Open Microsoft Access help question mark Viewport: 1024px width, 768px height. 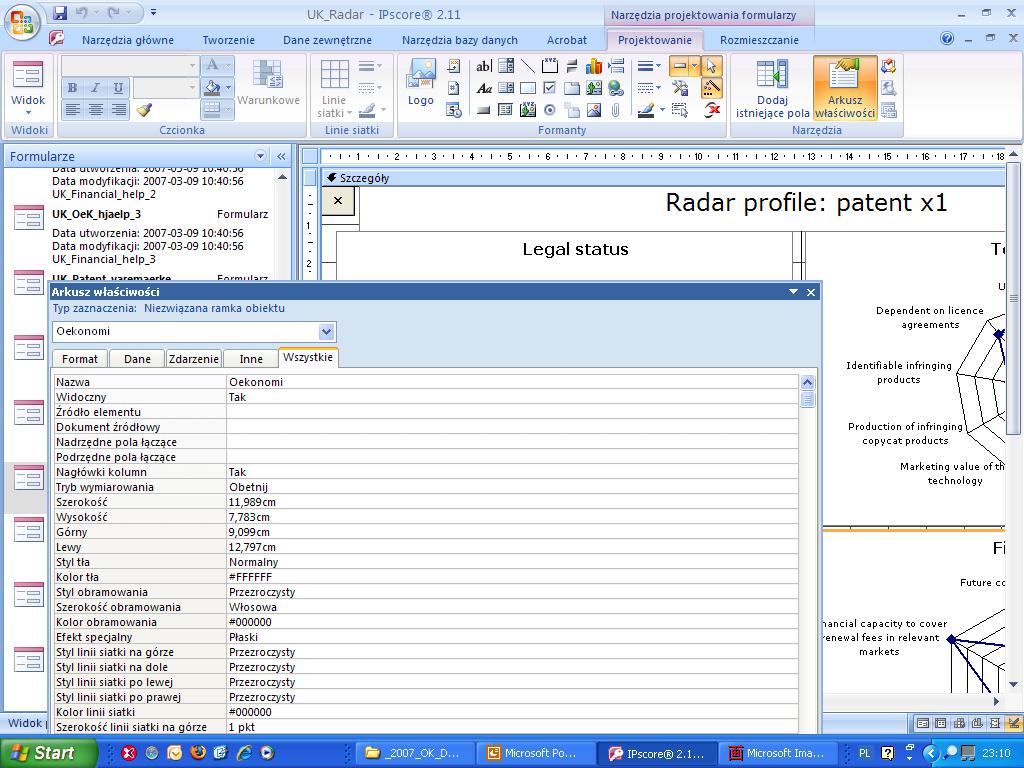(947, 39)
